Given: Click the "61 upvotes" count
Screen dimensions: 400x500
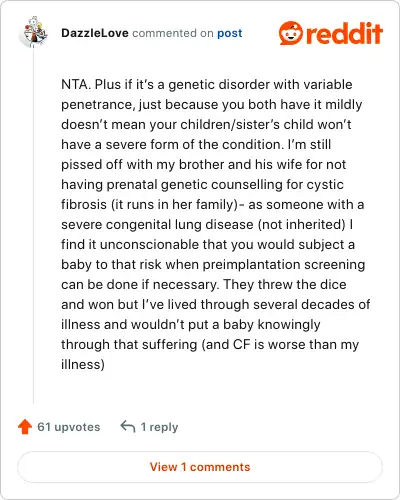Looking at the screenshot, I should (x=69, y=427).
